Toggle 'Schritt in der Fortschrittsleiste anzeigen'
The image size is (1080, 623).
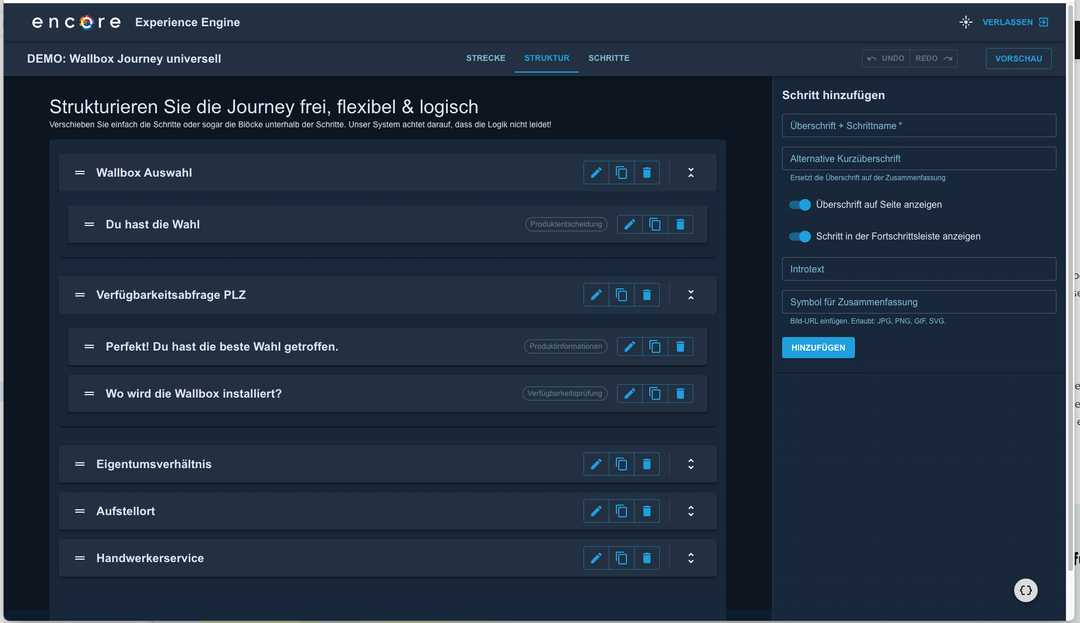pyautogui.click(x=799, y=236)
